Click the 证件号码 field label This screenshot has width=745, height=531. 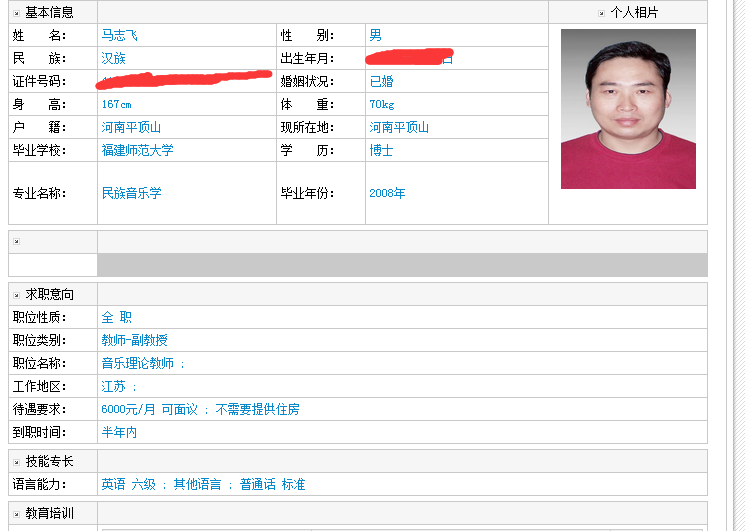coord(39,81)
